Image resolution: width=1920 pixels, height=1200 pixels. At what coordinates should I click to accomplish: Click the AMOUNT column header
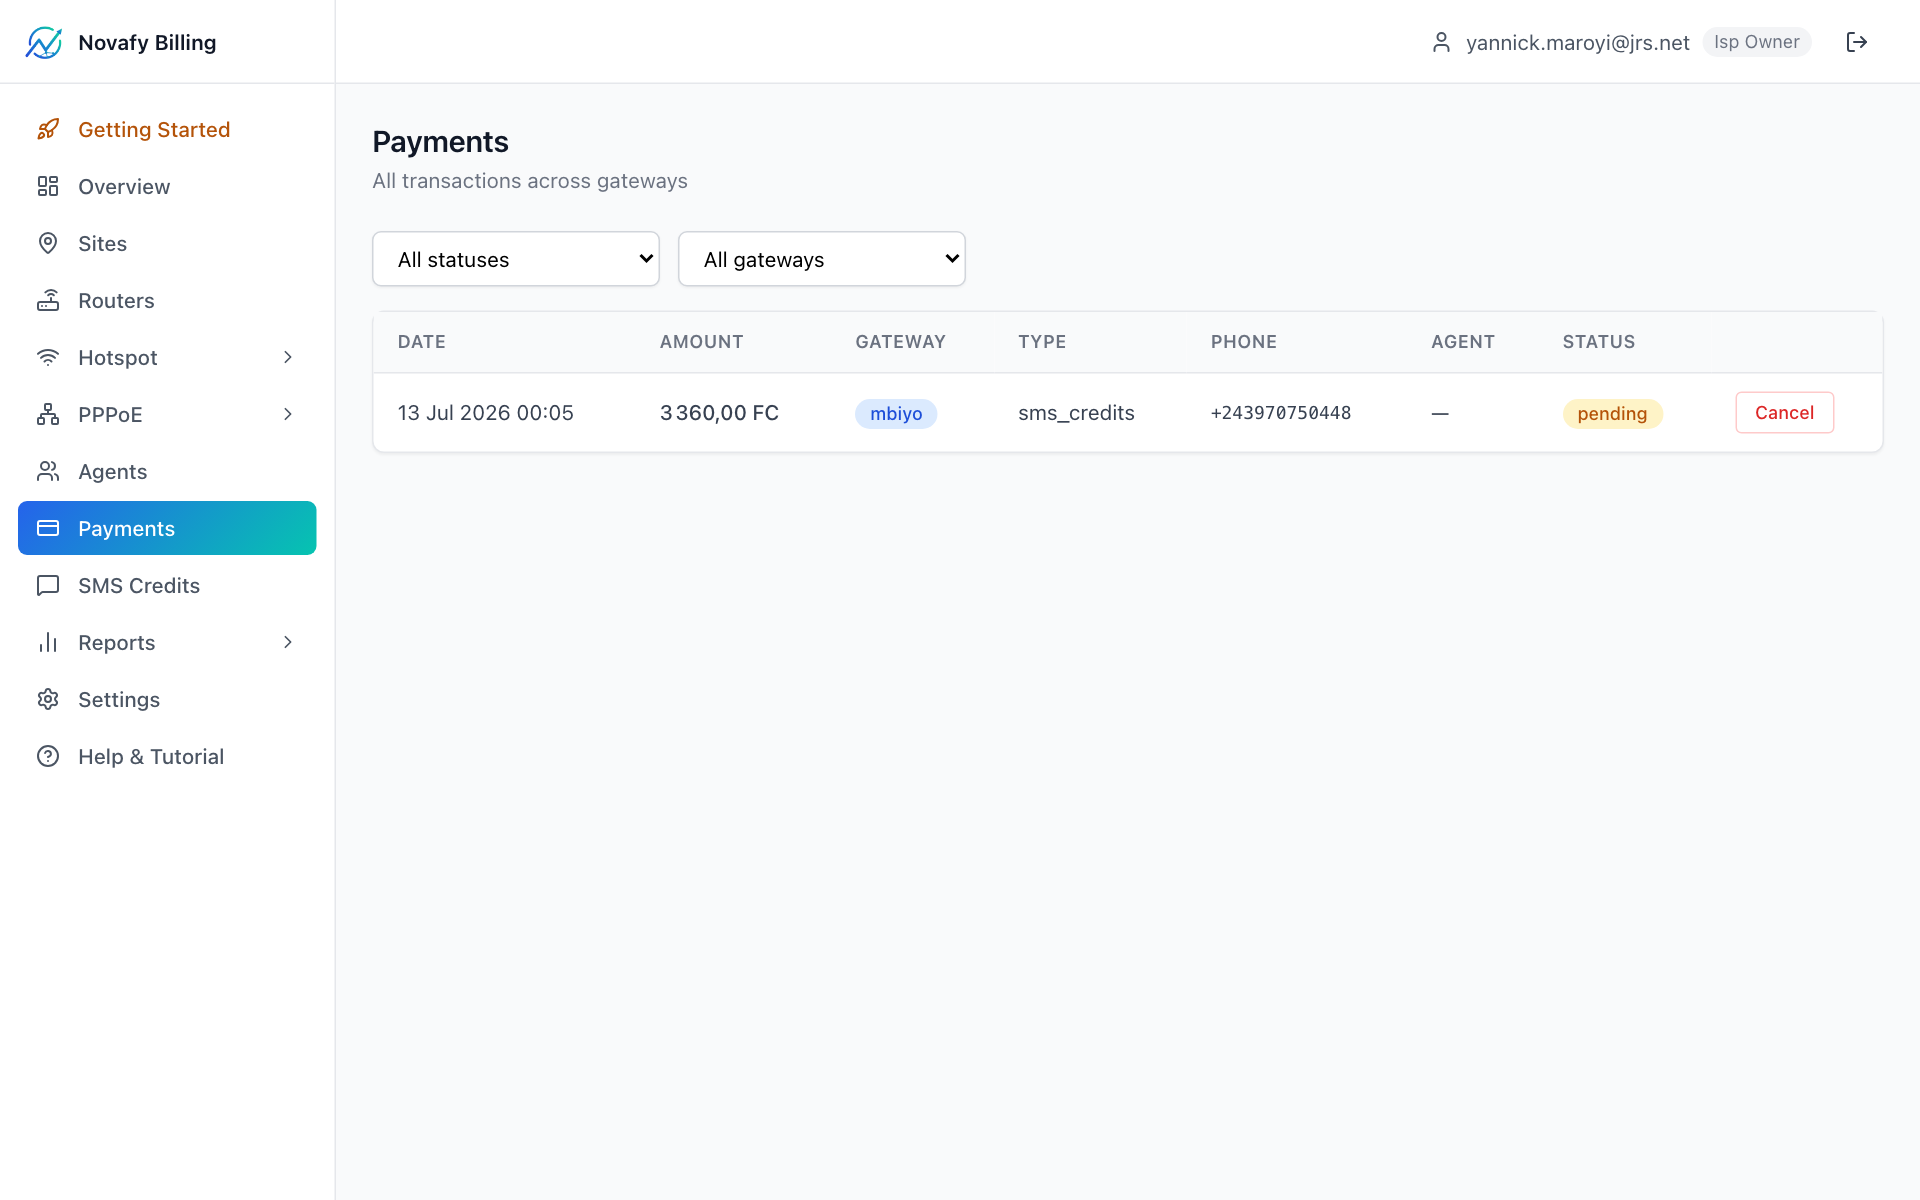tap(702, 342)
